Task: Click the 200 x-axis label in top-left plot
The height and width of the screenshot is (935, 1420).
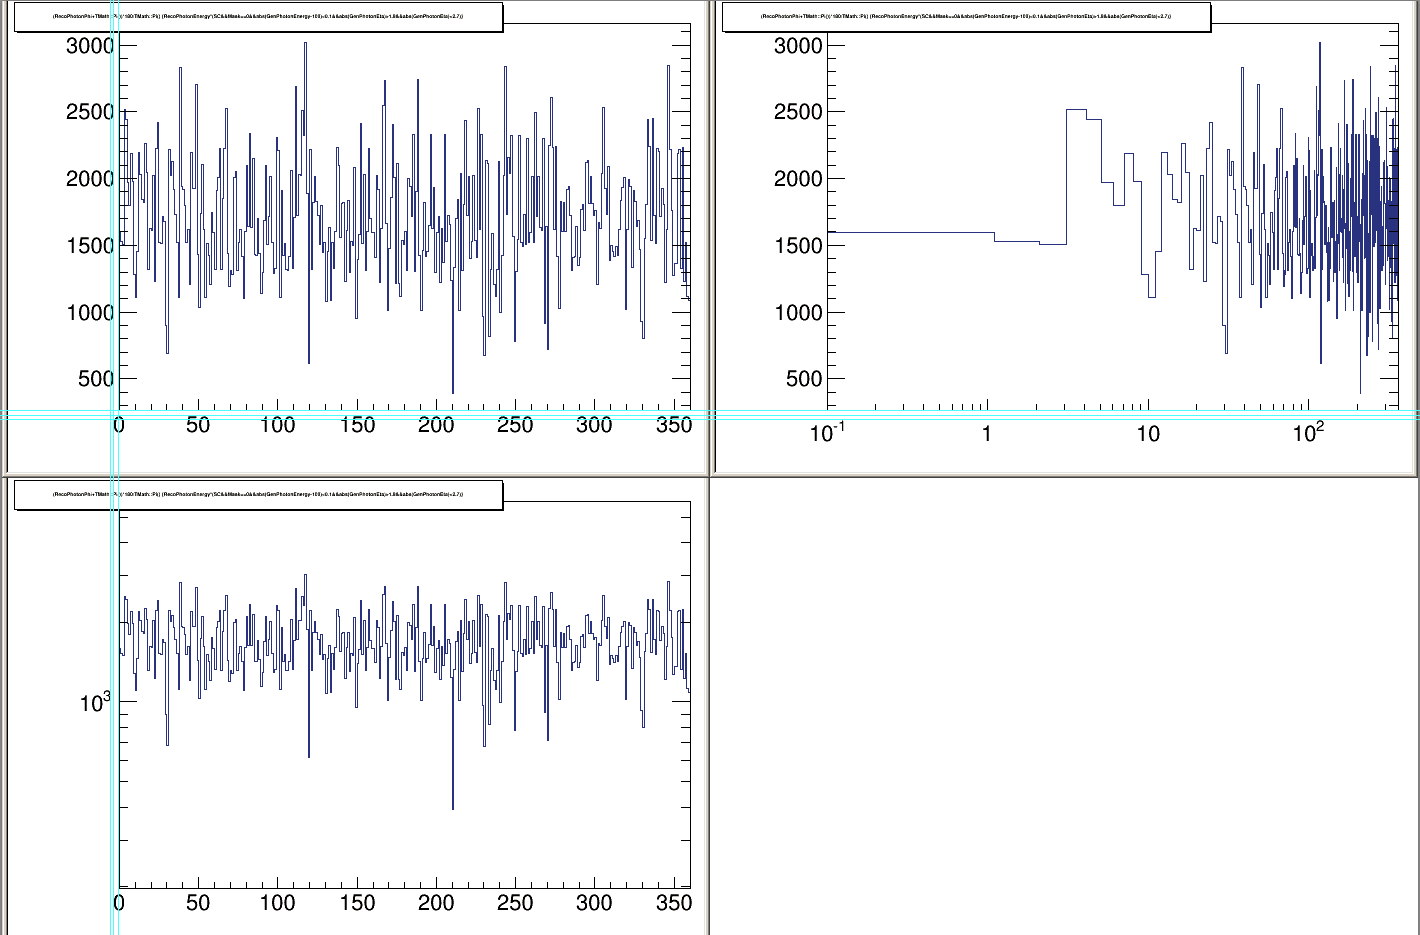Action: click(436, 426)
